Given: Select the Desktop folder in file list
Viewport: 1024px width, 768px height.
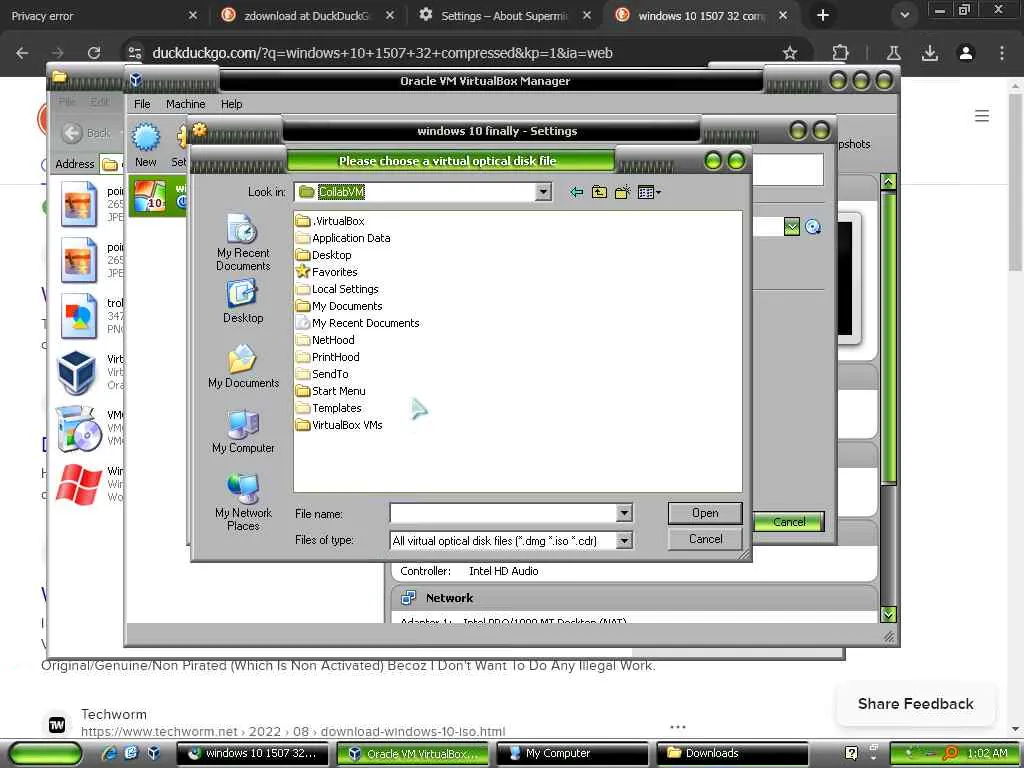Looking at the screenshot, I should (324, 255).
